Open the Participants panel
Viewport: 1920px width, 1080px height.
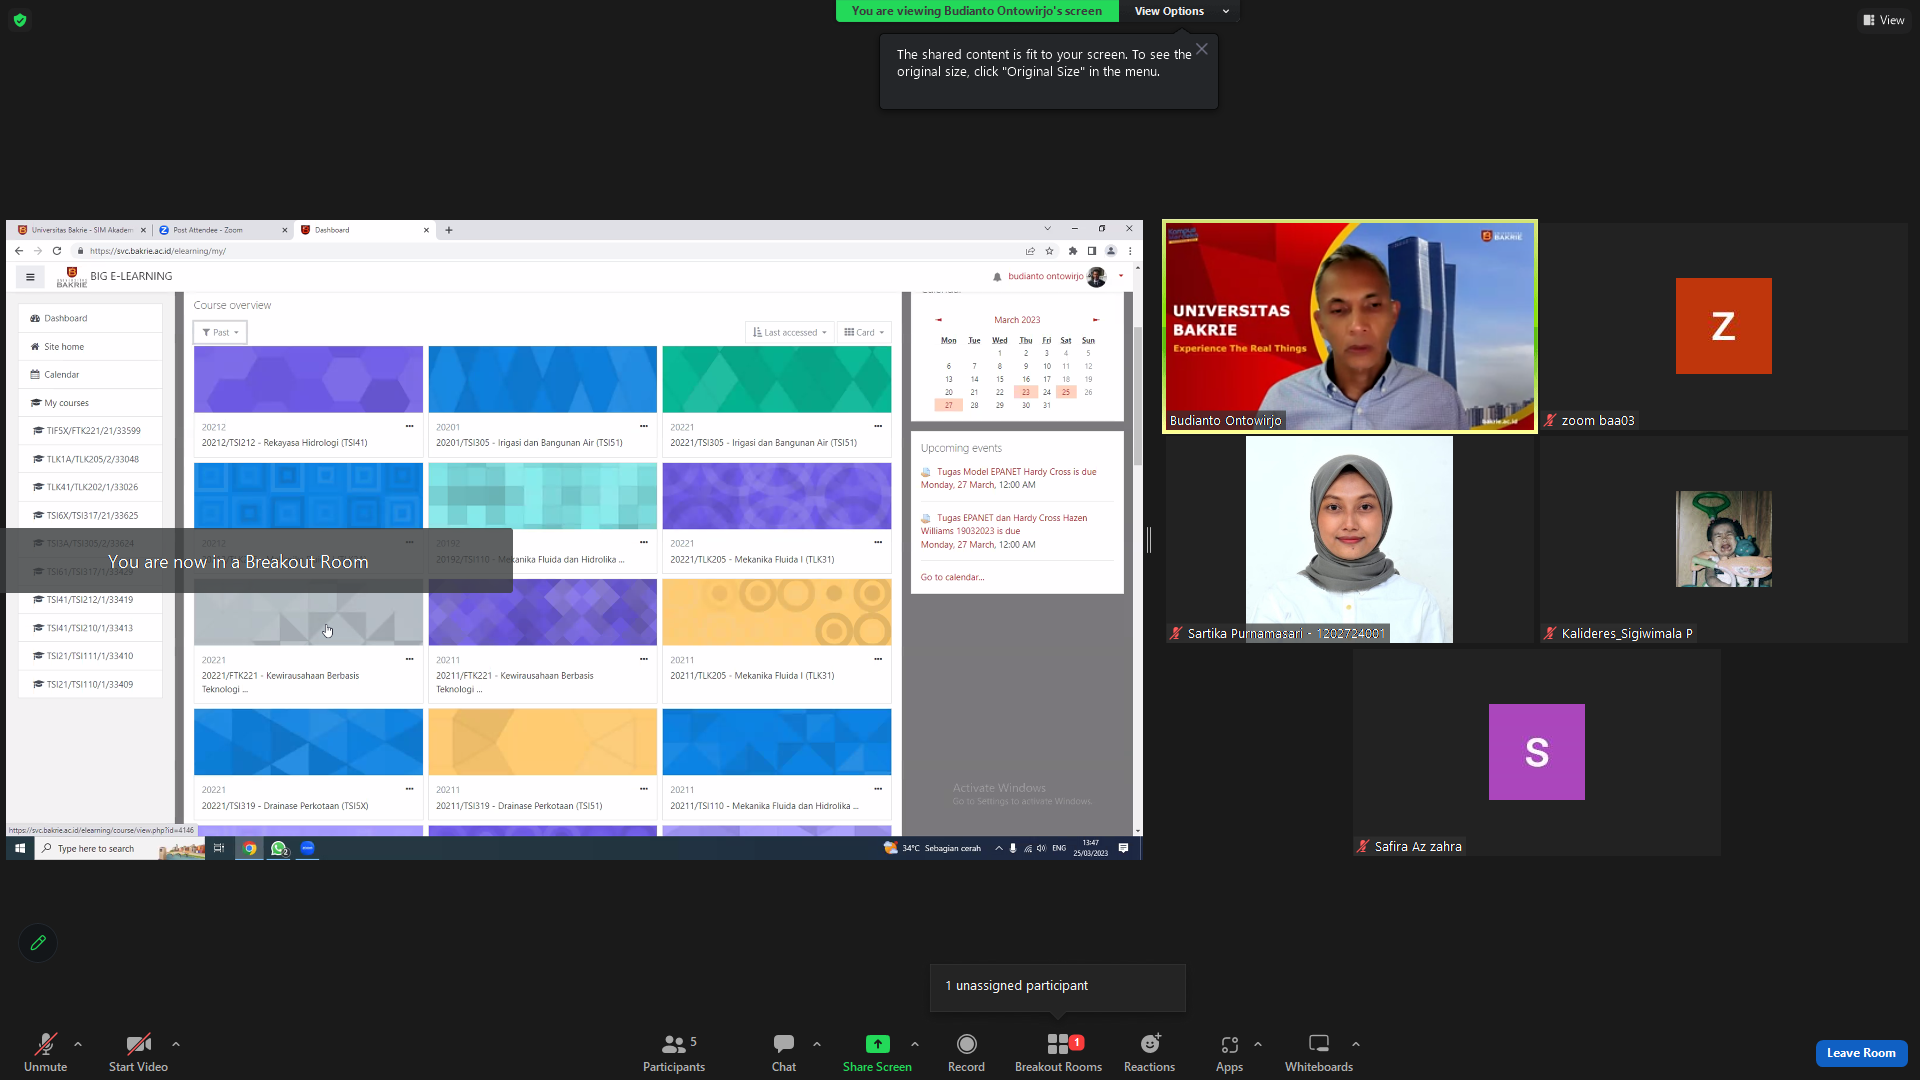click(x=674, y=1052)
